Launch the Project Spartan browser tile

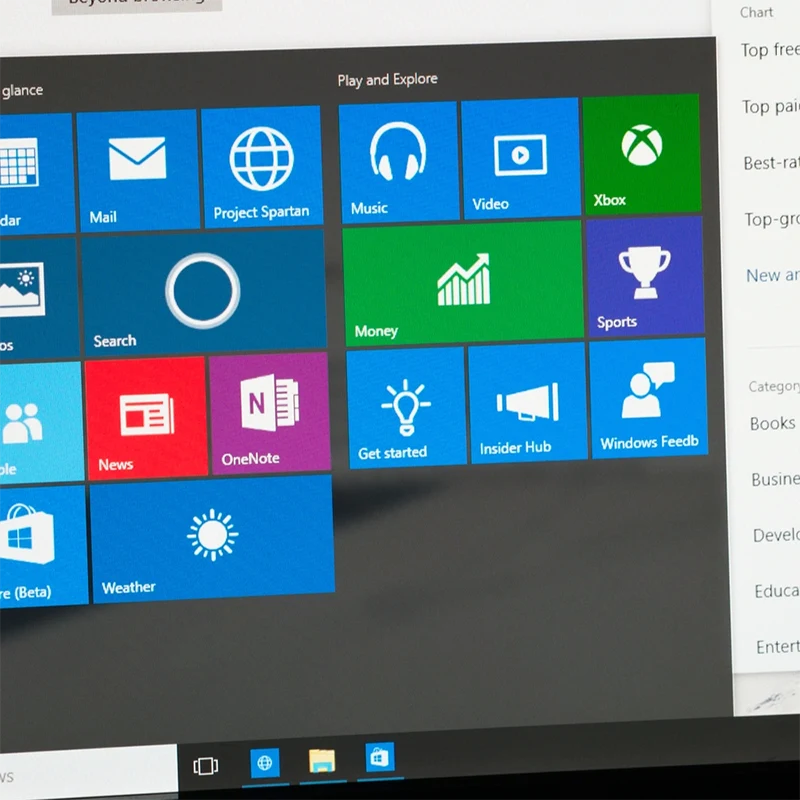(x=262, y=166)
